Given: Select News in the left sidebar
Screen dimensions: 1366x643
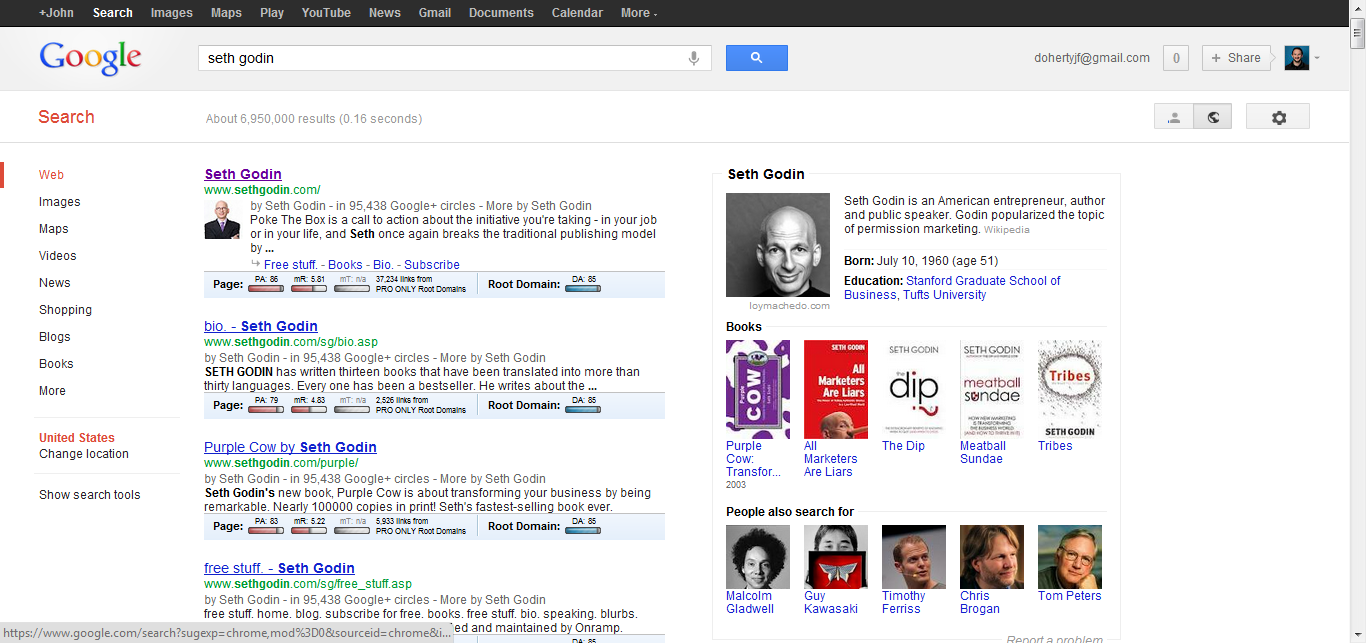Looking at the screenshot, I should tap(55, 283).
